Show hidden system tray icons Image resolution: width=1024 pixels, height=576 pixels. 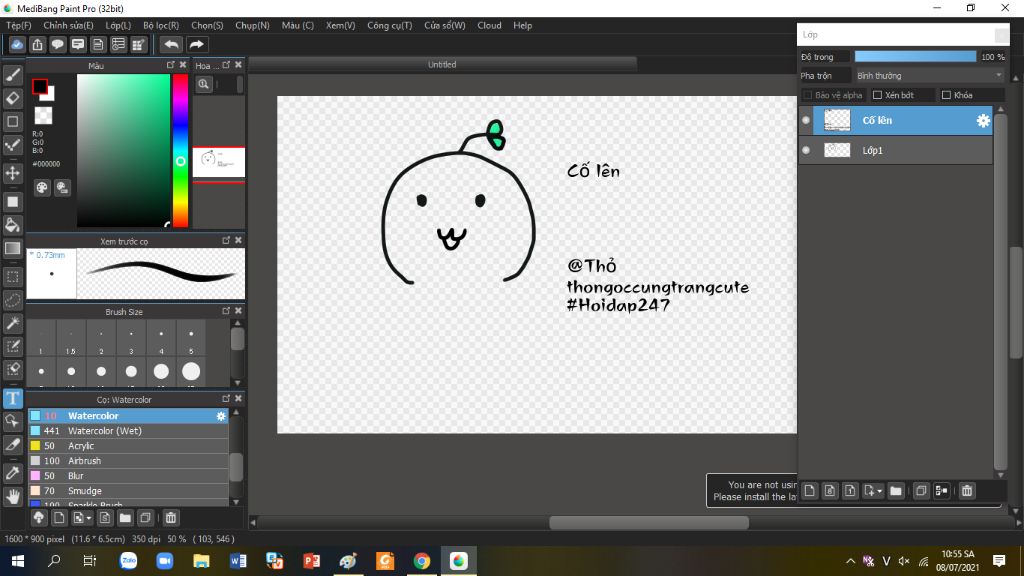pos(850,561)
